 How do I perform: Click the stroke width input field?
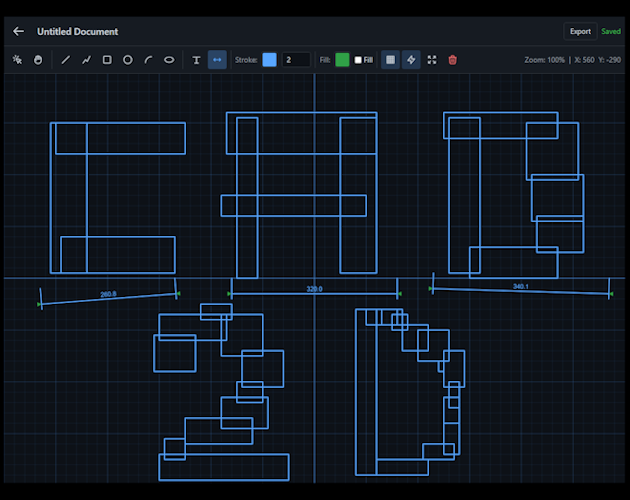295,60
